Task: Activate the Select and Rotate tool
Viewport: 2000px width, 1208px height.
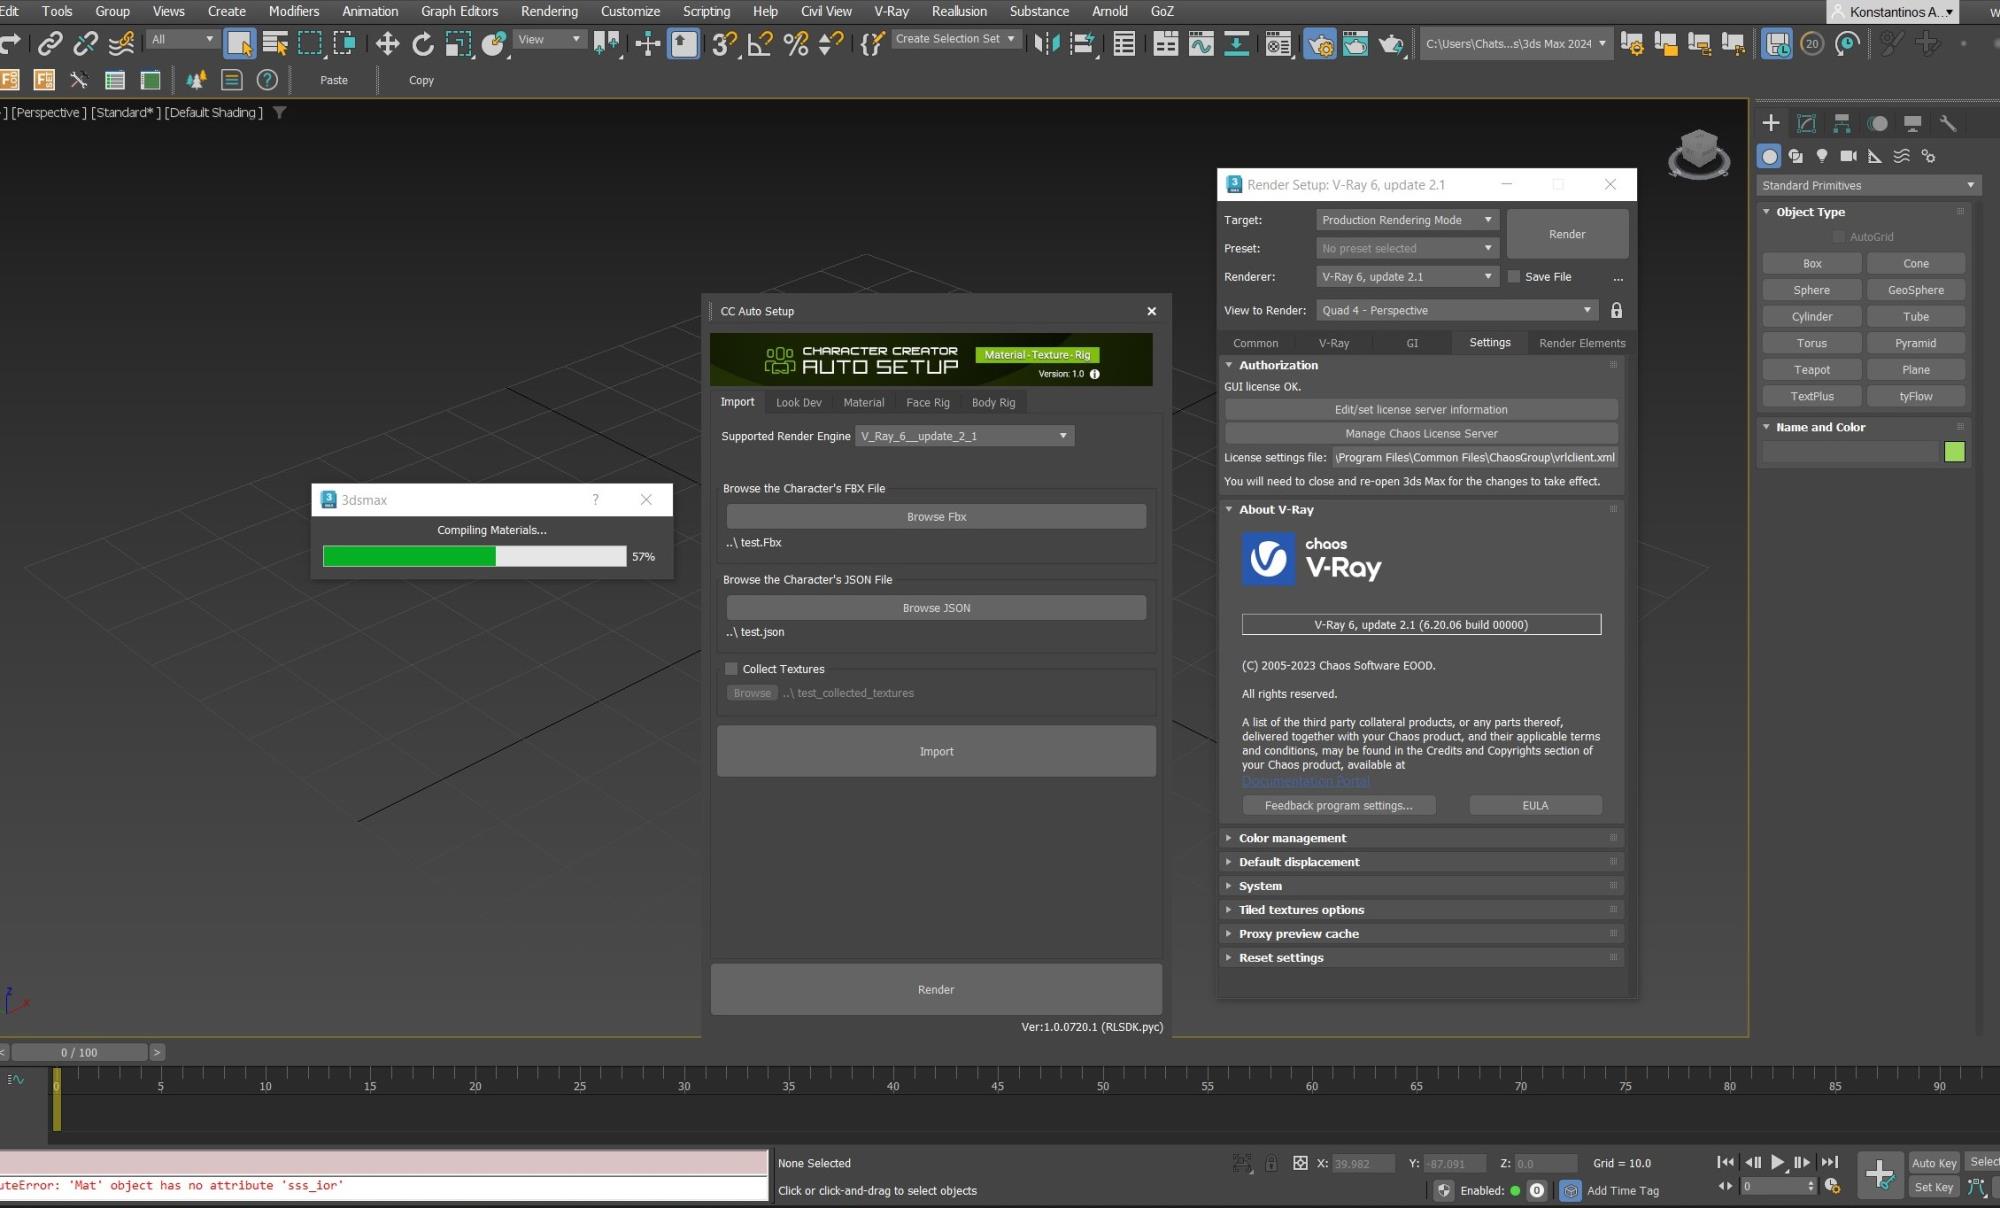Action: tap(423, 43)
